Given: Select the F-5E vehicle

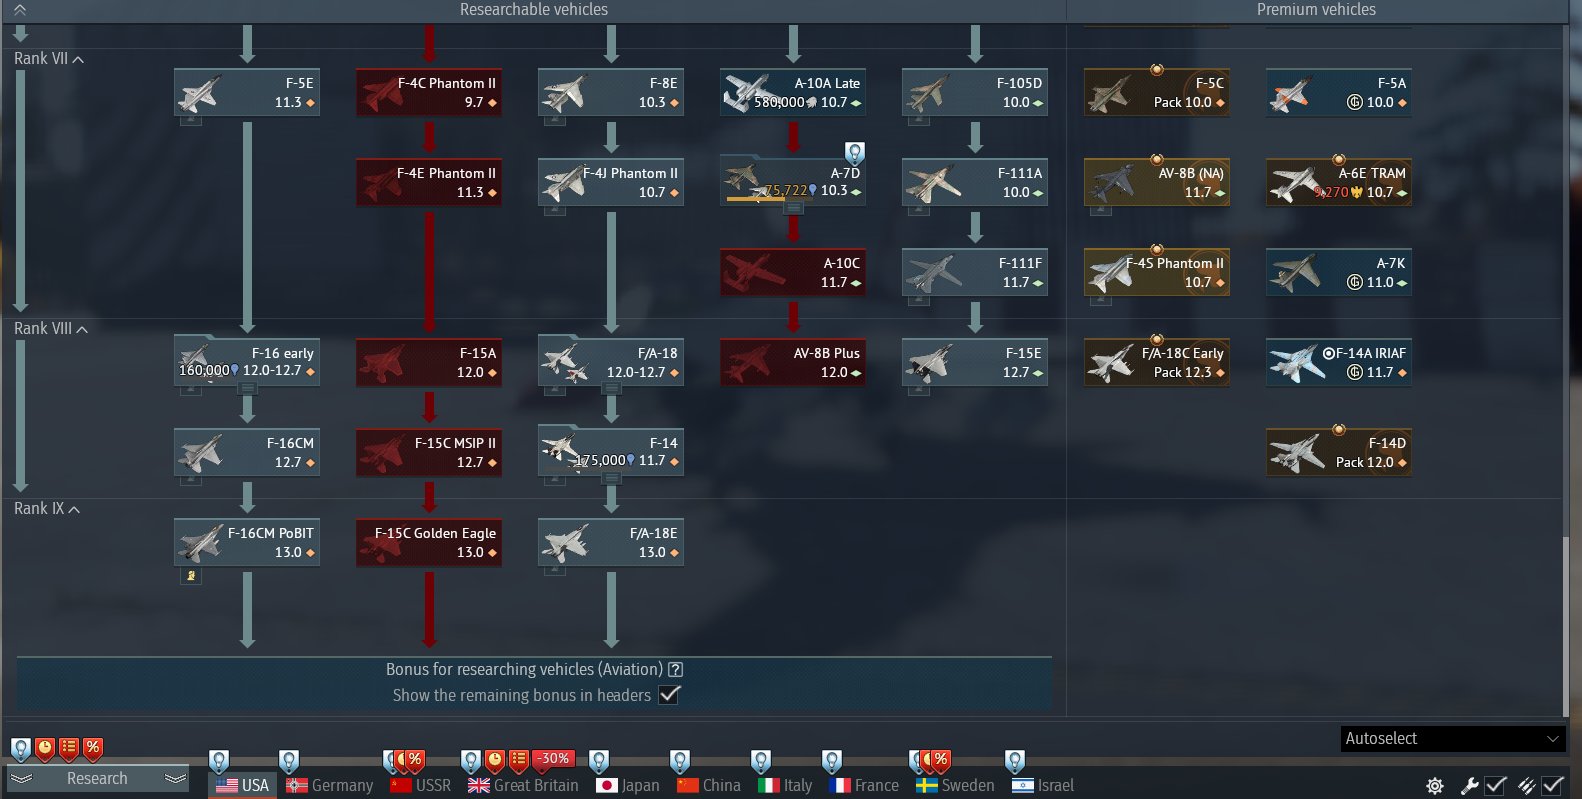Looking at the screenshot, I should pyautogui.click(x=247, y=93).
